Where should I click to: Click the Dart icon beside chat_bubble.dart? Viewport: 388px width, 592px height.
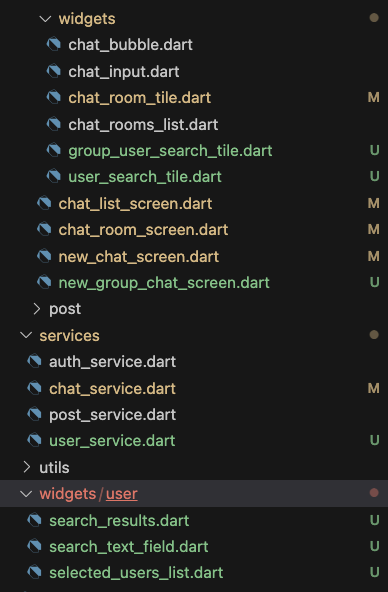[x=54, y=45]
